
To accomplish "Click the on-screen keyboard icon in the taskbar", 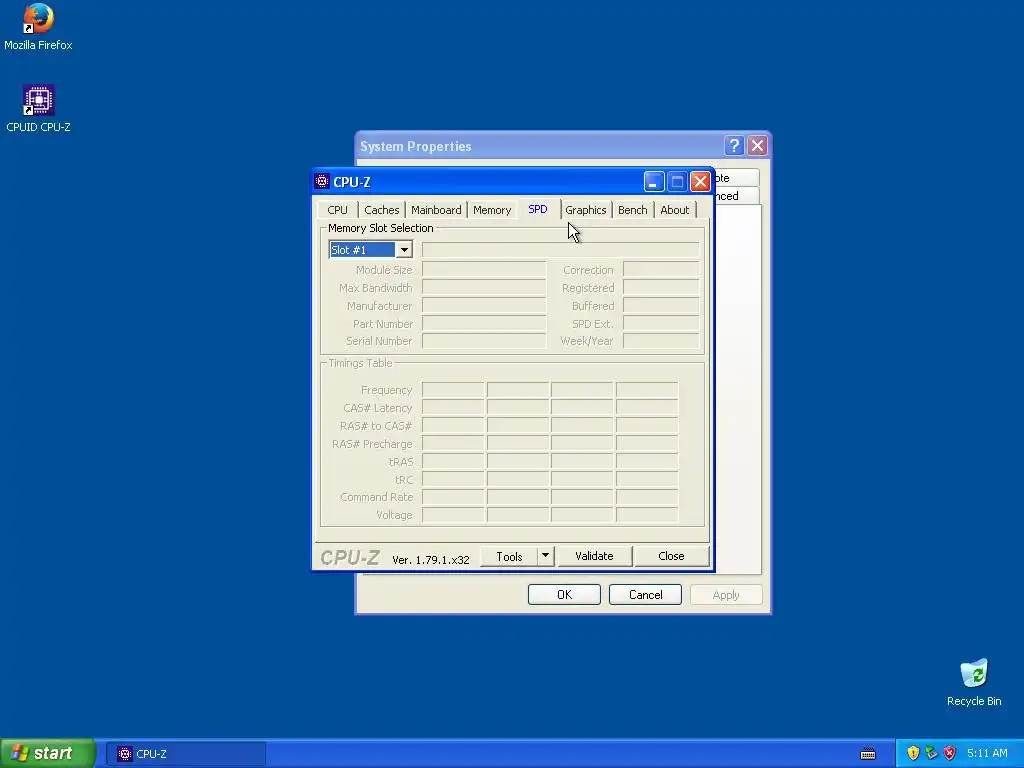I will (868, 754).
